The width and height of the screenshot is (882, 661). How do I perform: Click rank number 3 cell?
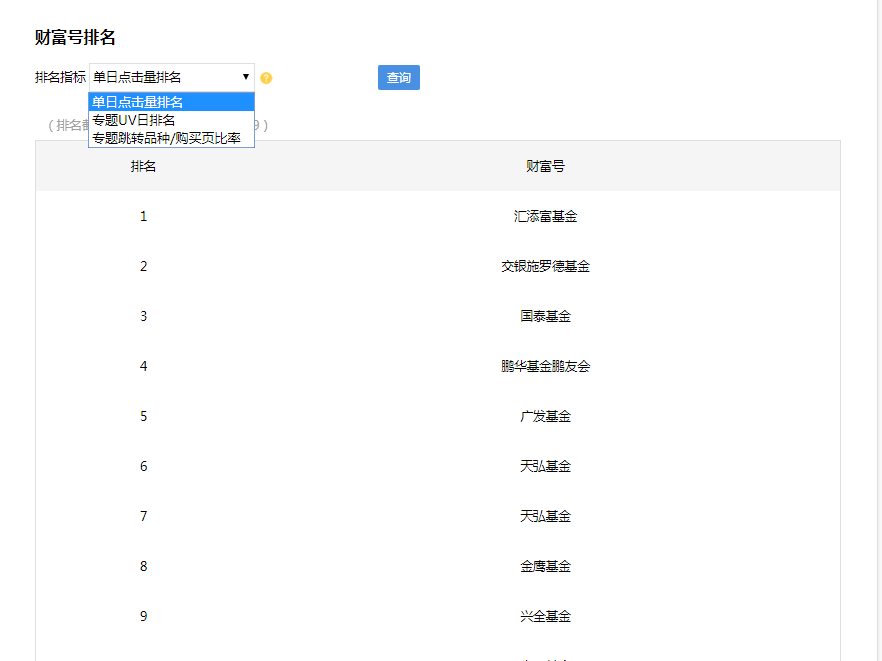pyautogui.click(x=143, y=316)
